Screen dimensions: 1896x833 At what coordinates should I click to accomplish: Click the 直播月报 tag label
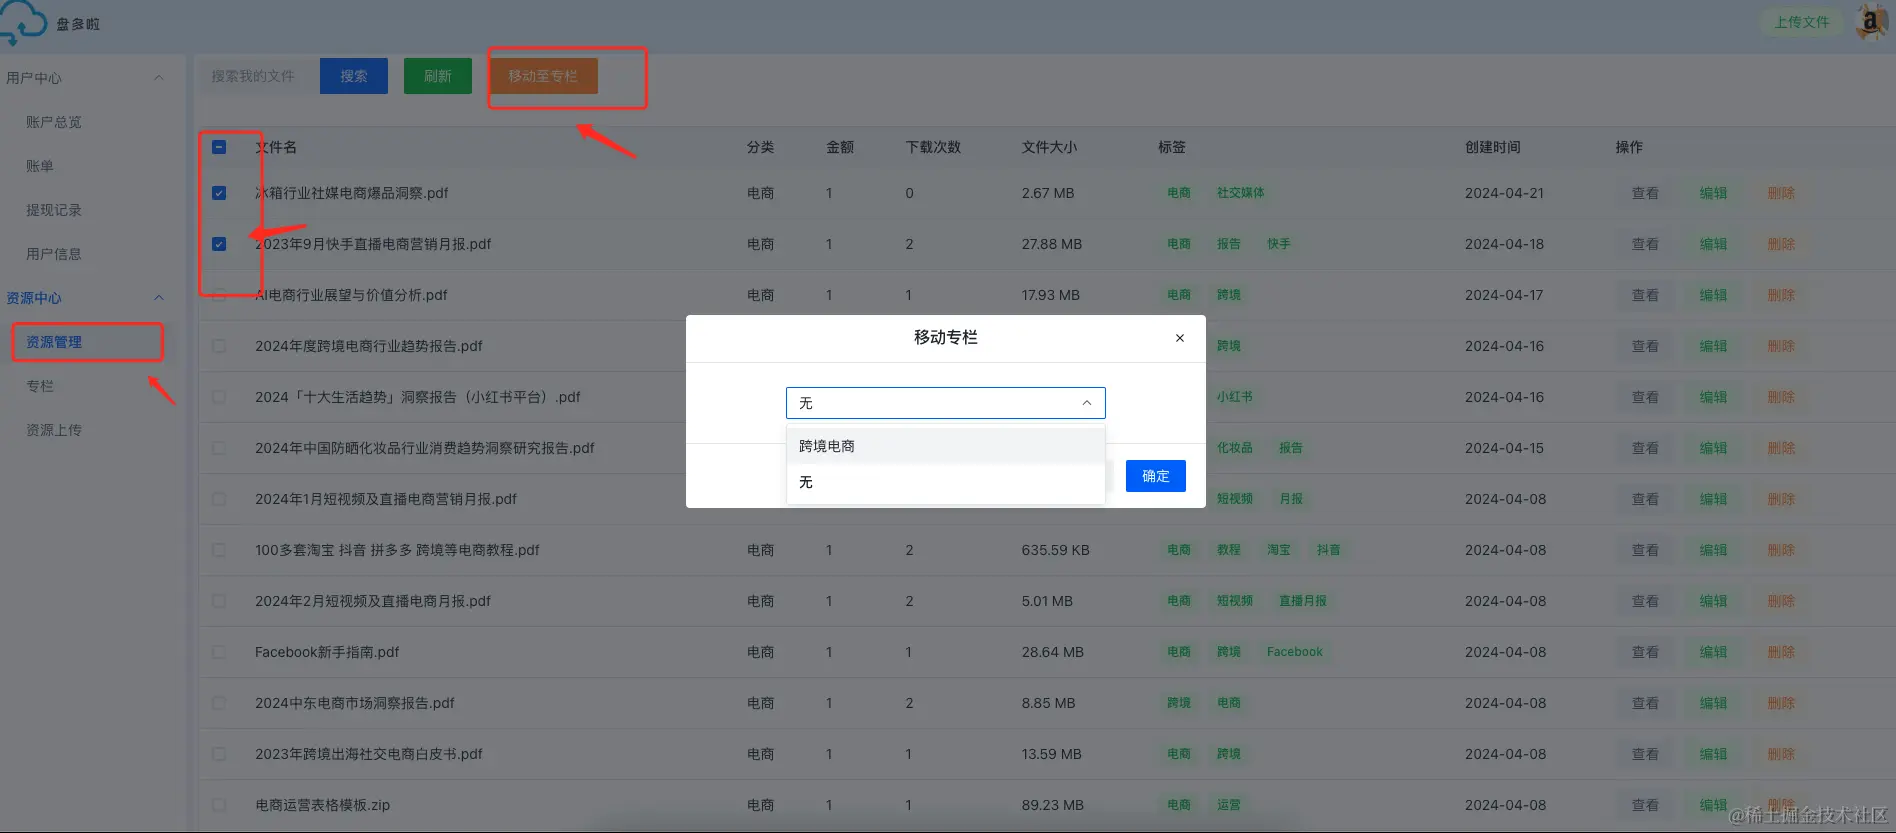pos(1303,601)
